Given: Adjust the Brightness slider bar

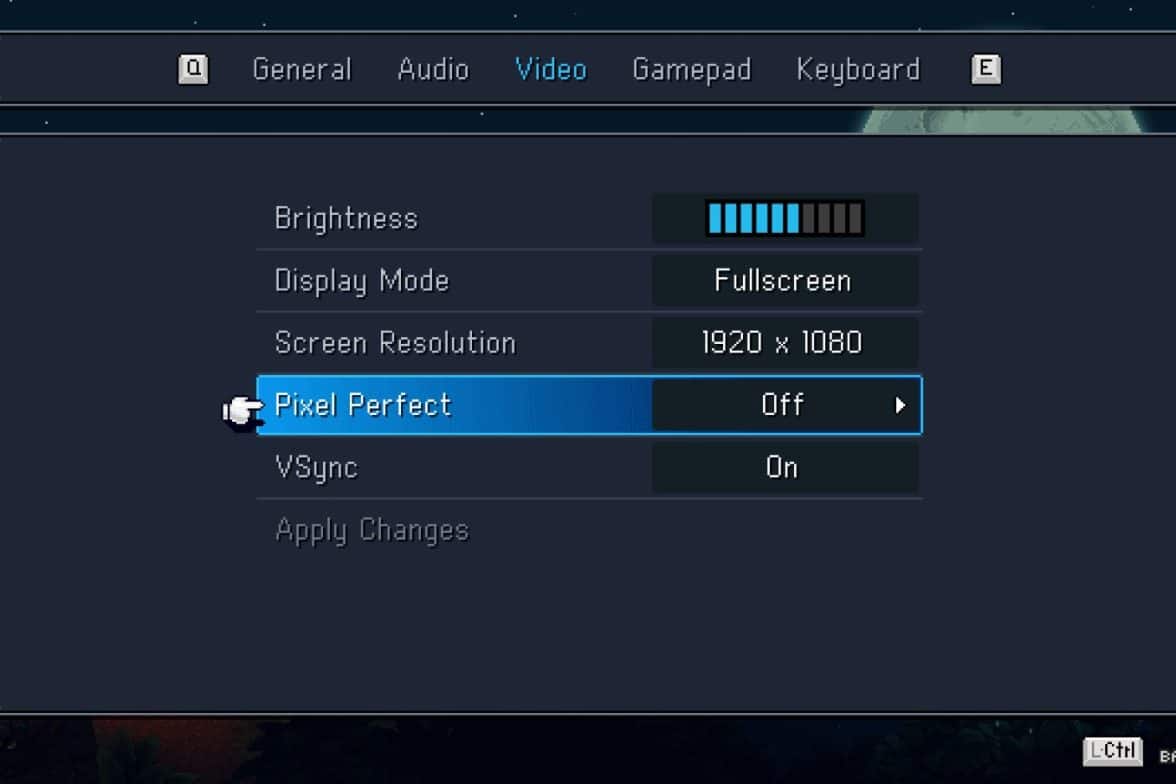Looking at the screenshot, I should [785, 218].
